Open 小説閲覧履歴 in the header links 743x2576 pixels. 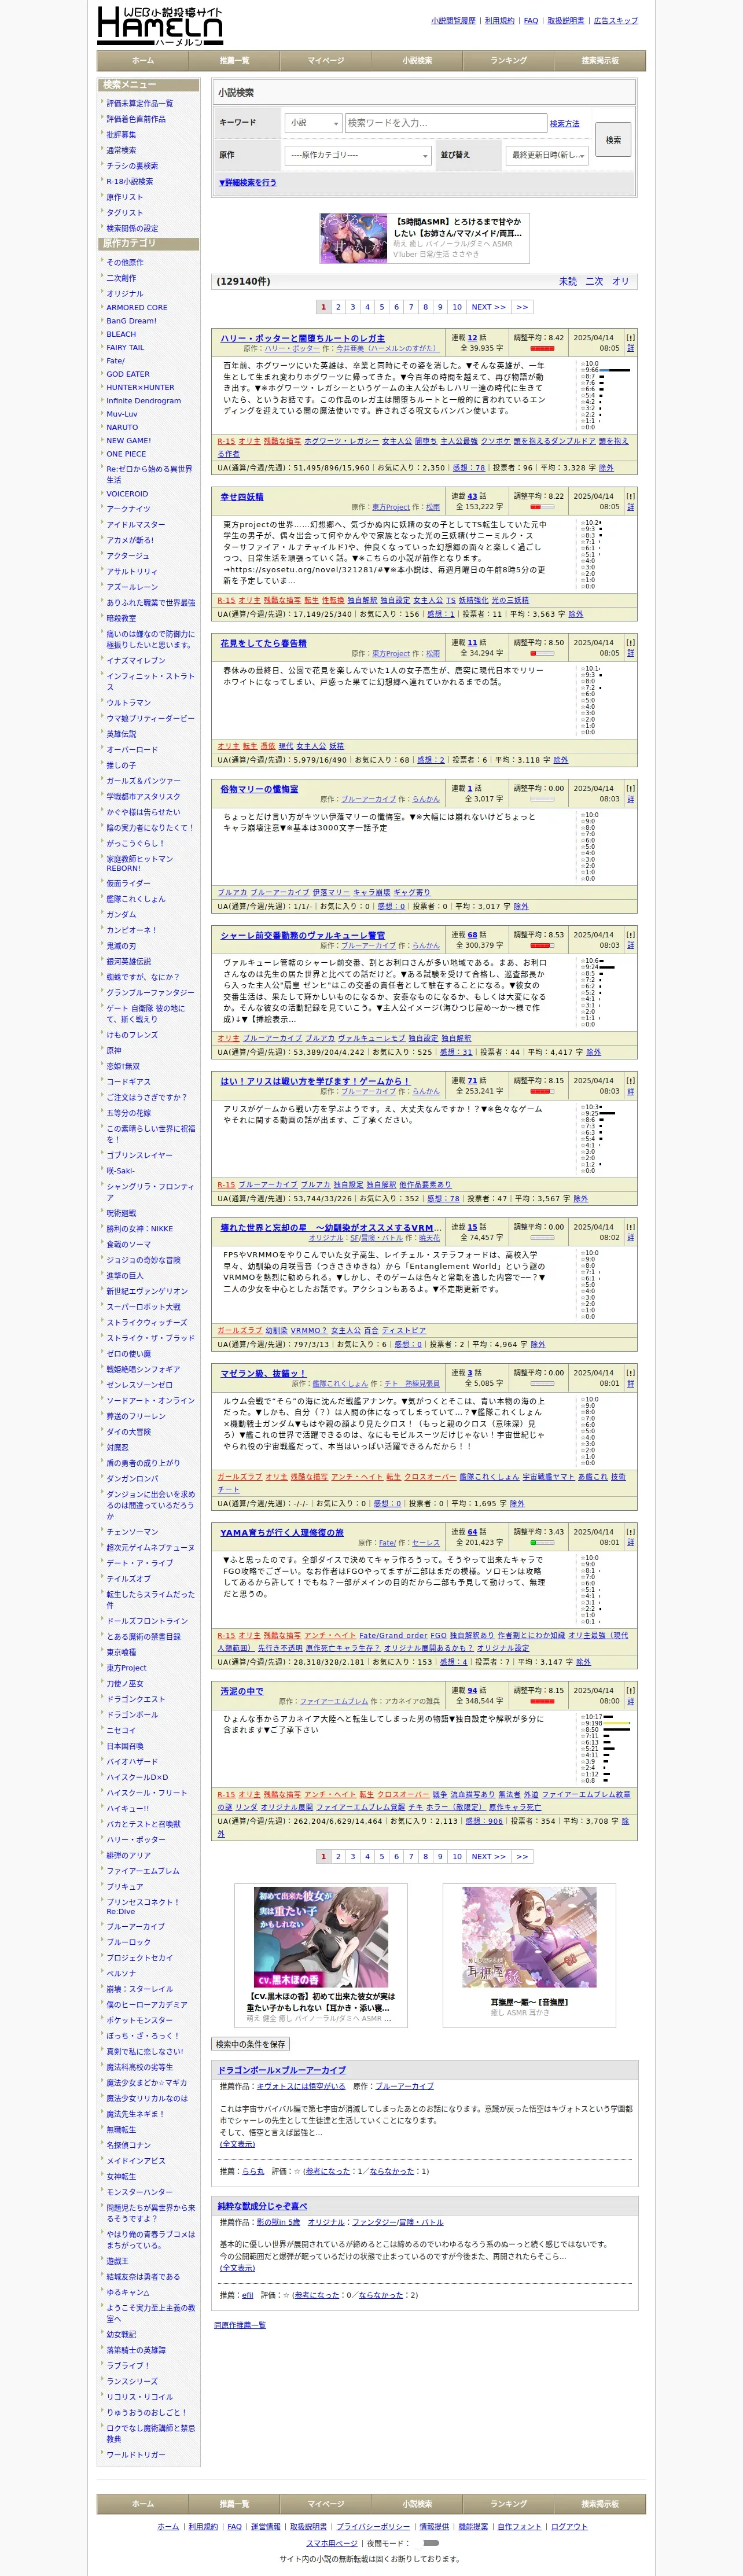pos(453,21)
